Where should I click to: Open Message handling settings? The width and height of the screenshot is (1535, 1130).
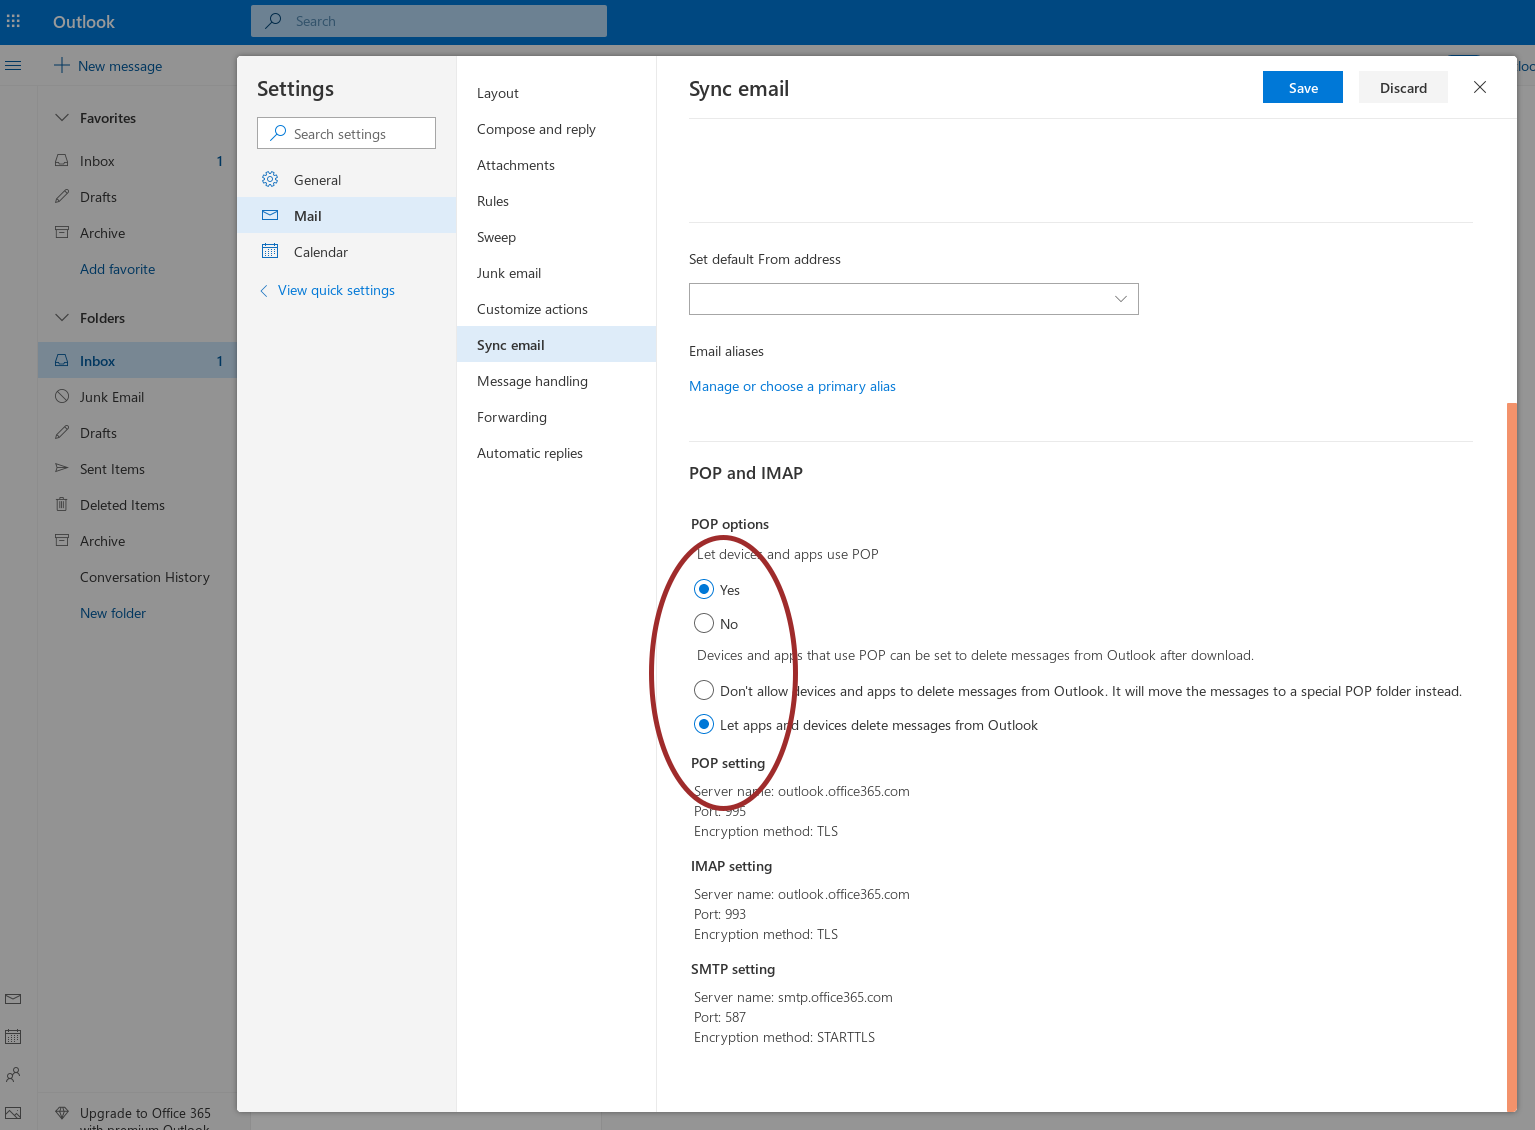click(556, 381)
